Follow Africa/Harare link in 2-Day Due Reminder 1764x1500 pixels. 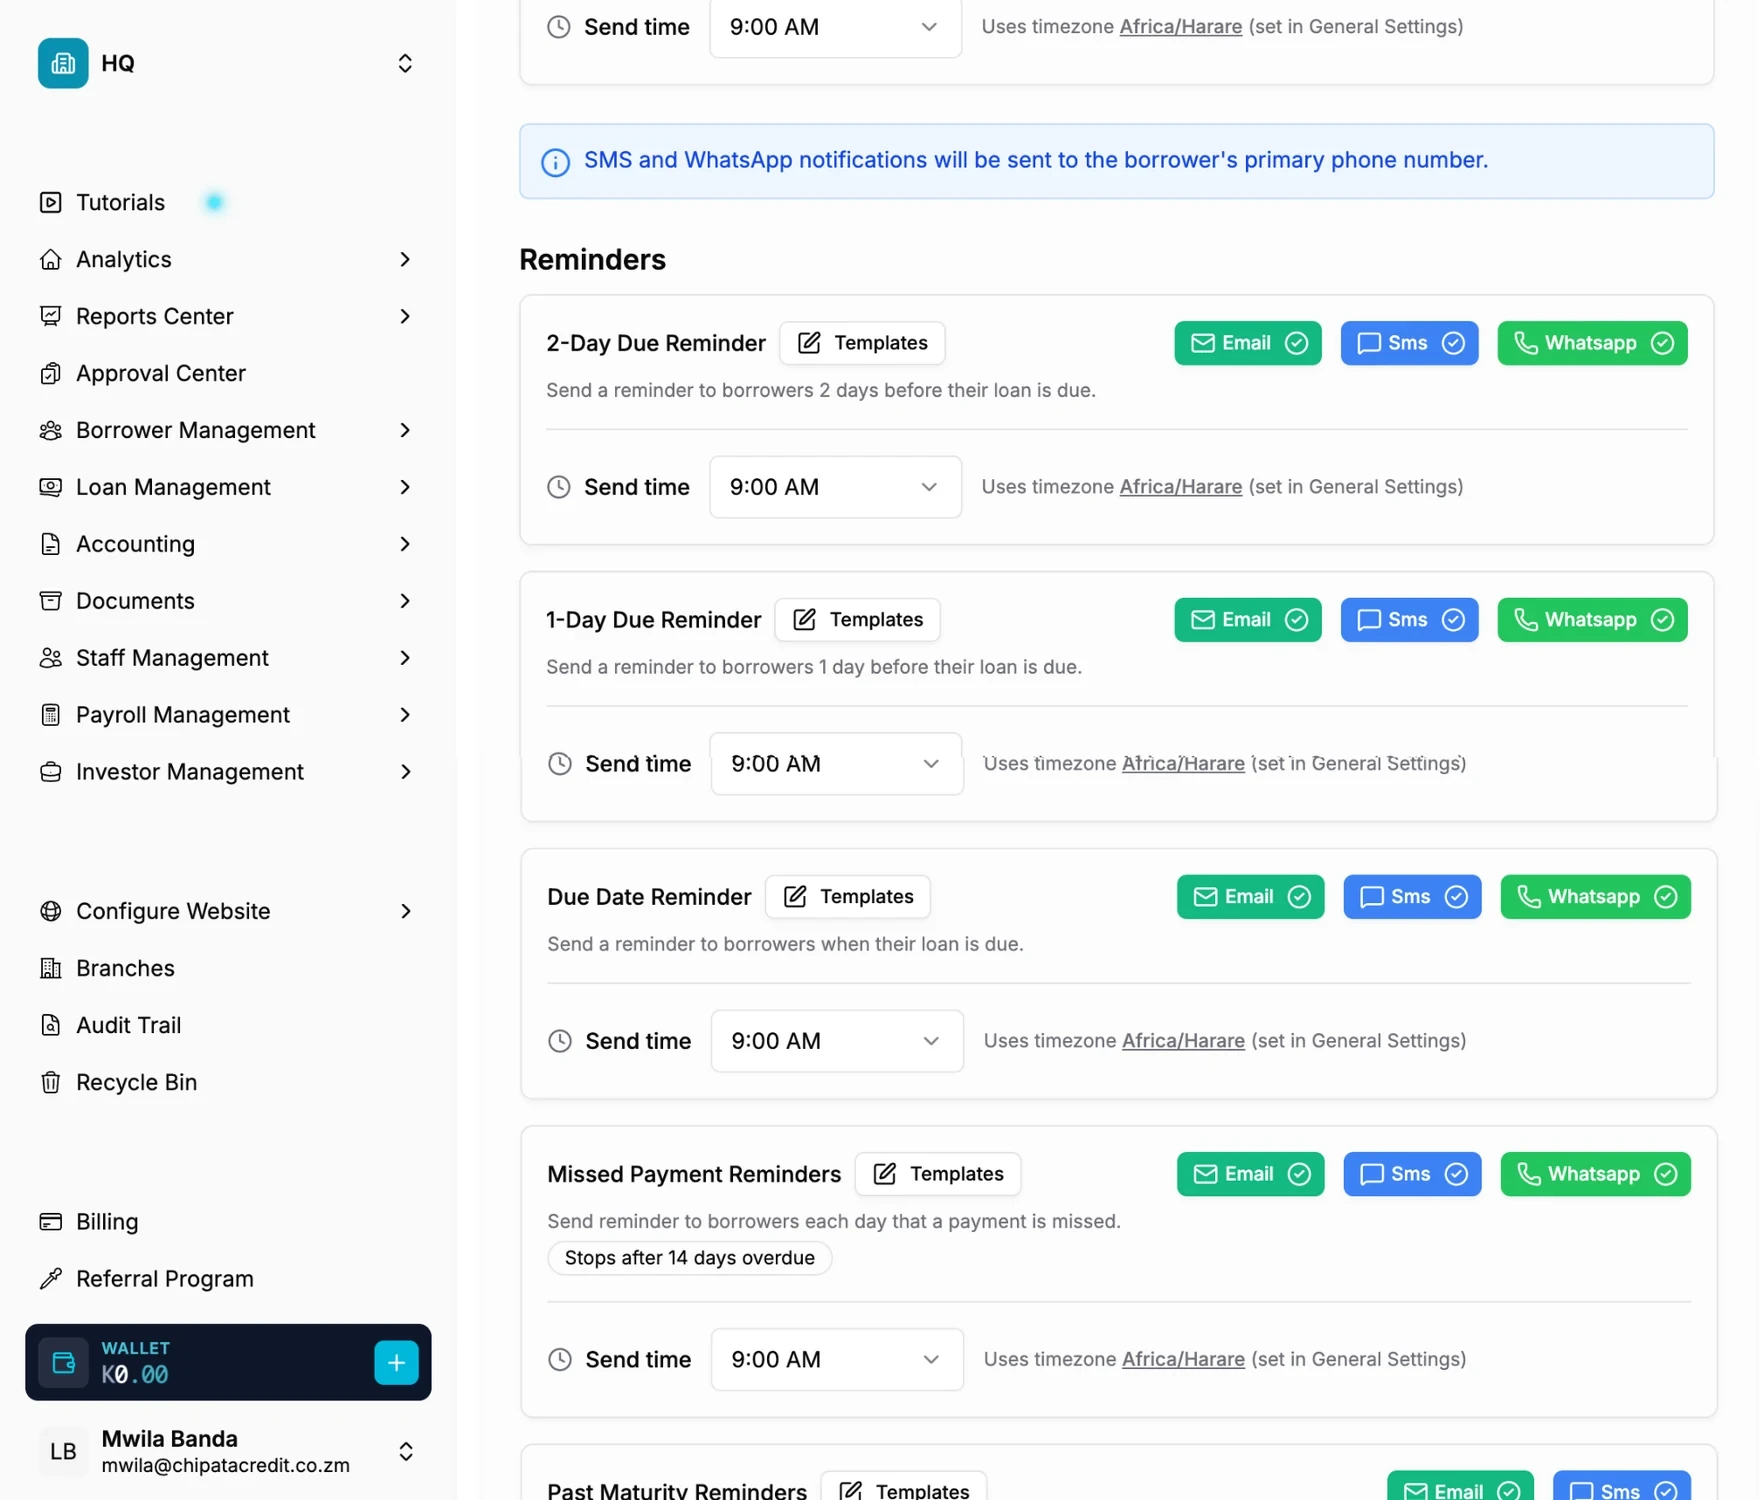(x=1180, y=486)
